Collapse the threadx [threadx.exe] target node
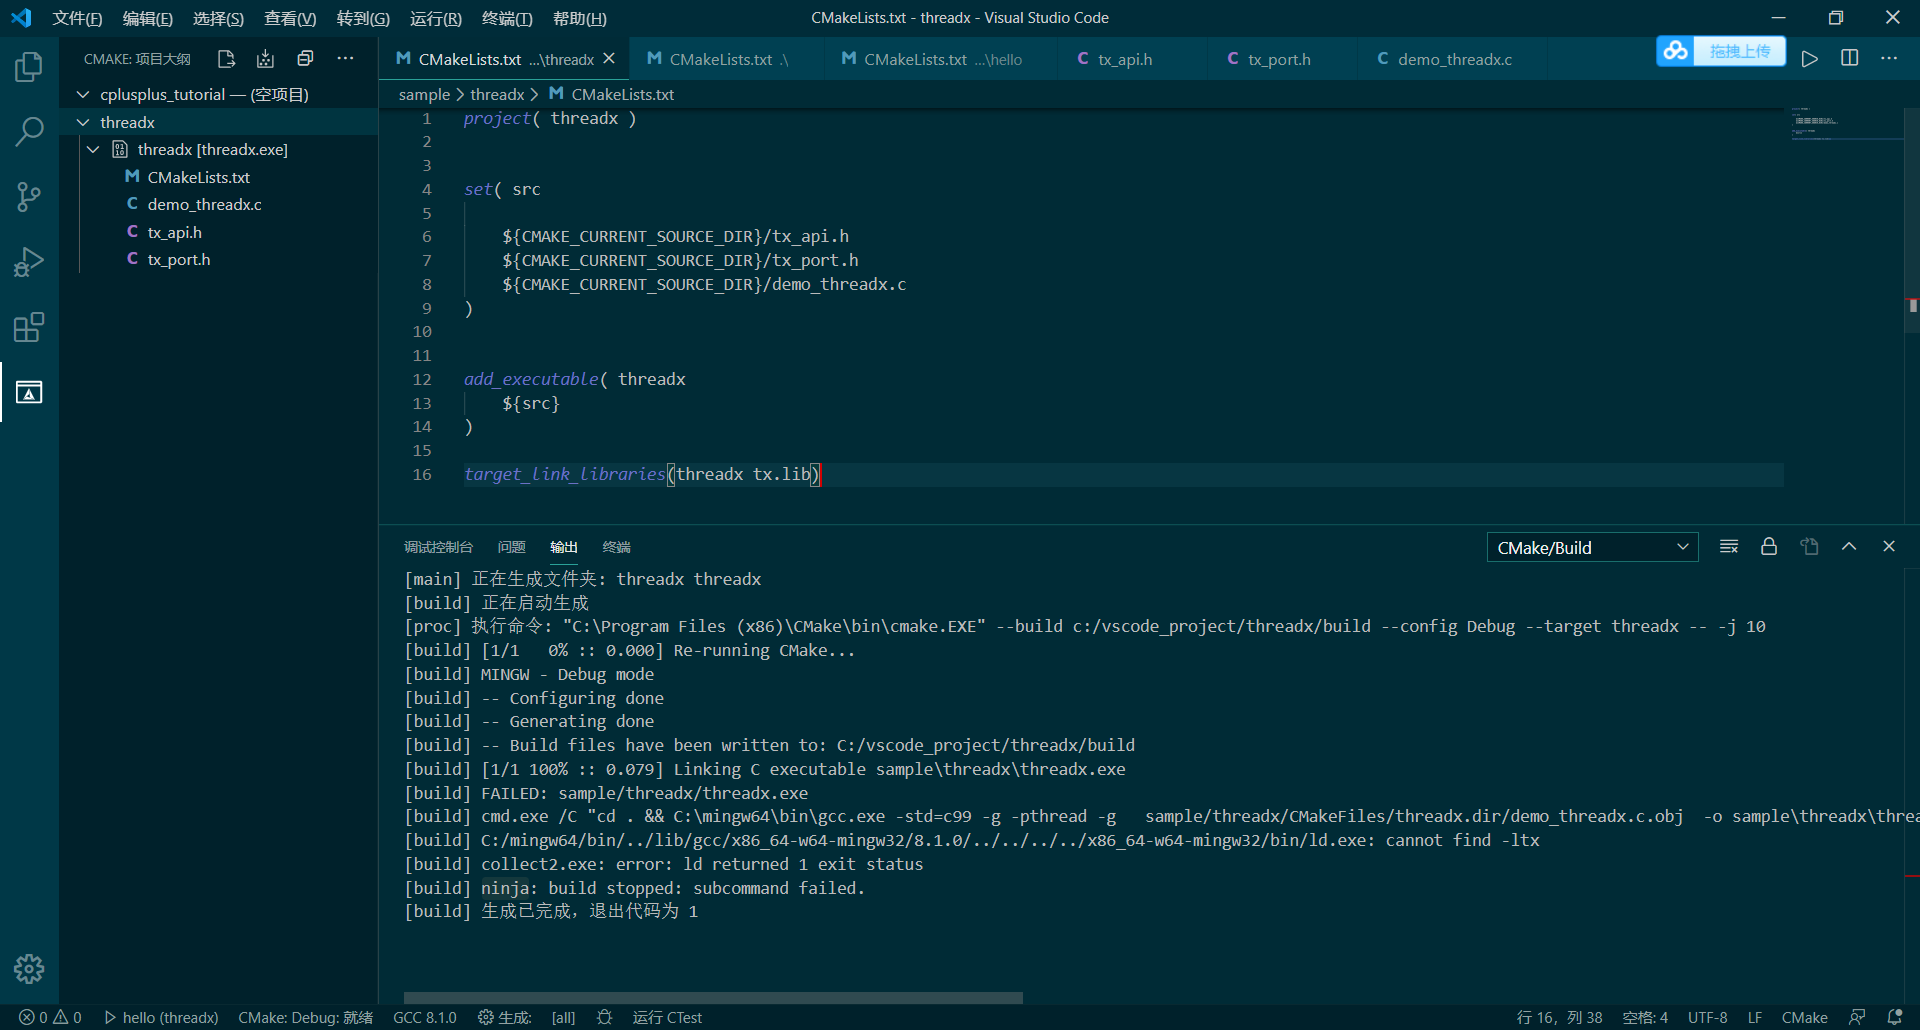This screenshot has width=1920, height=1030. (x=94, y=149)
